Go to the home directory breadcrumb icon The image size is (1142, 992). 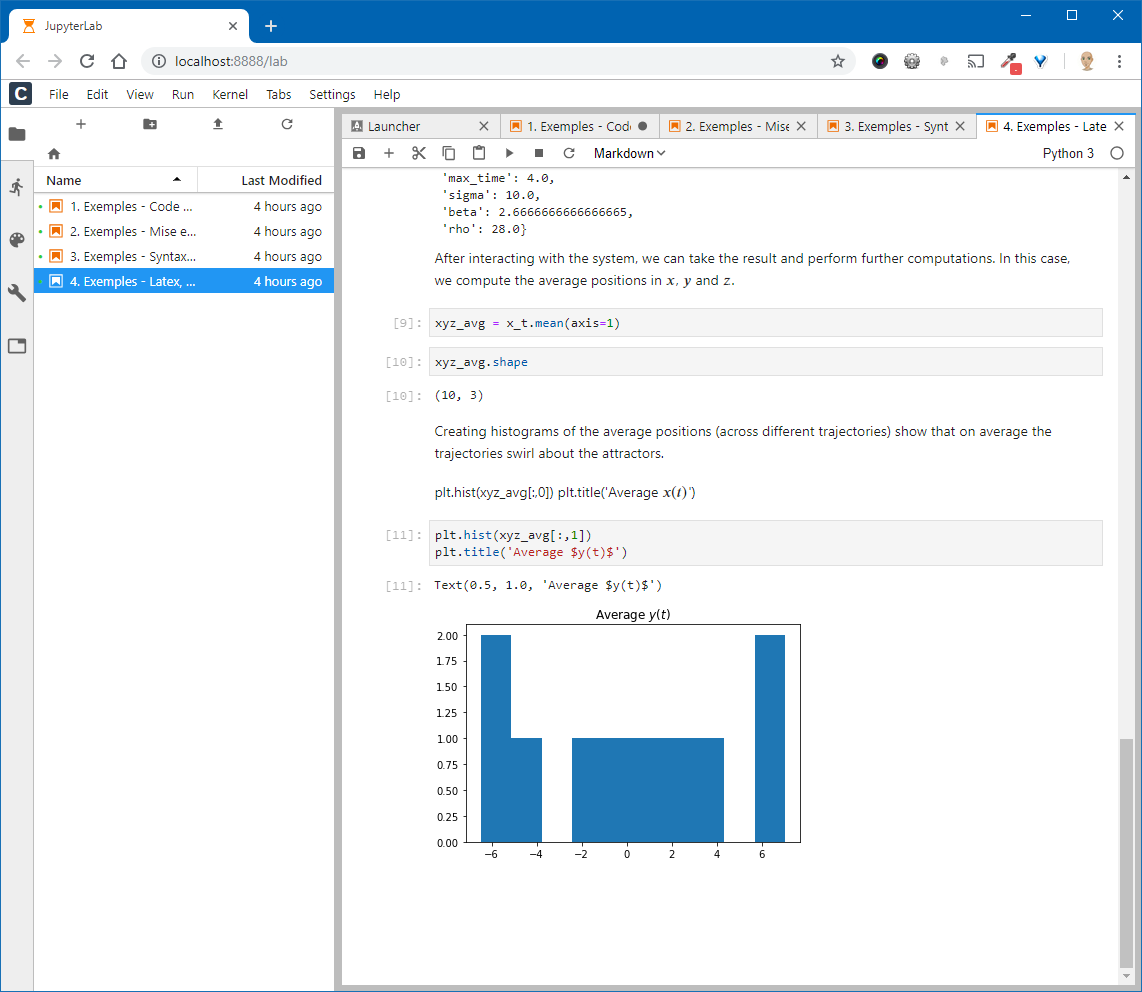(54, 154)
